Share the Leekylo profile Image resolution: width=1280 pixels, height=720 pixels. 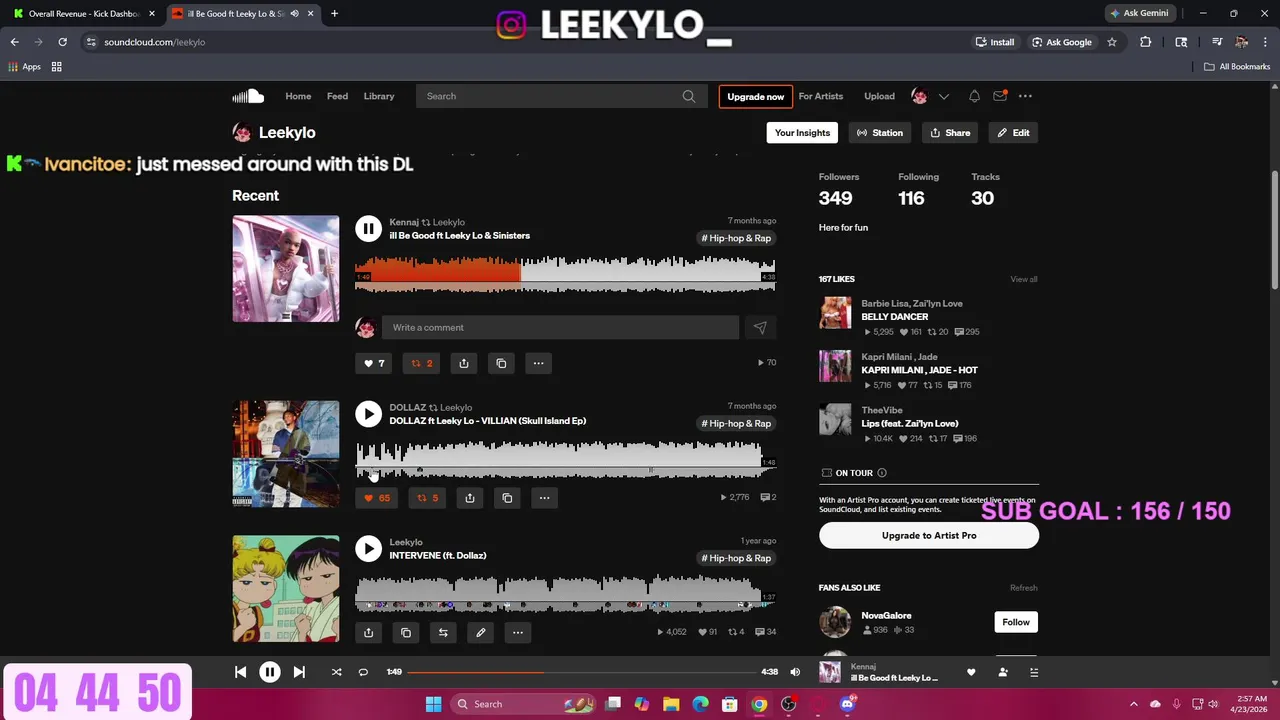(950, 132)
